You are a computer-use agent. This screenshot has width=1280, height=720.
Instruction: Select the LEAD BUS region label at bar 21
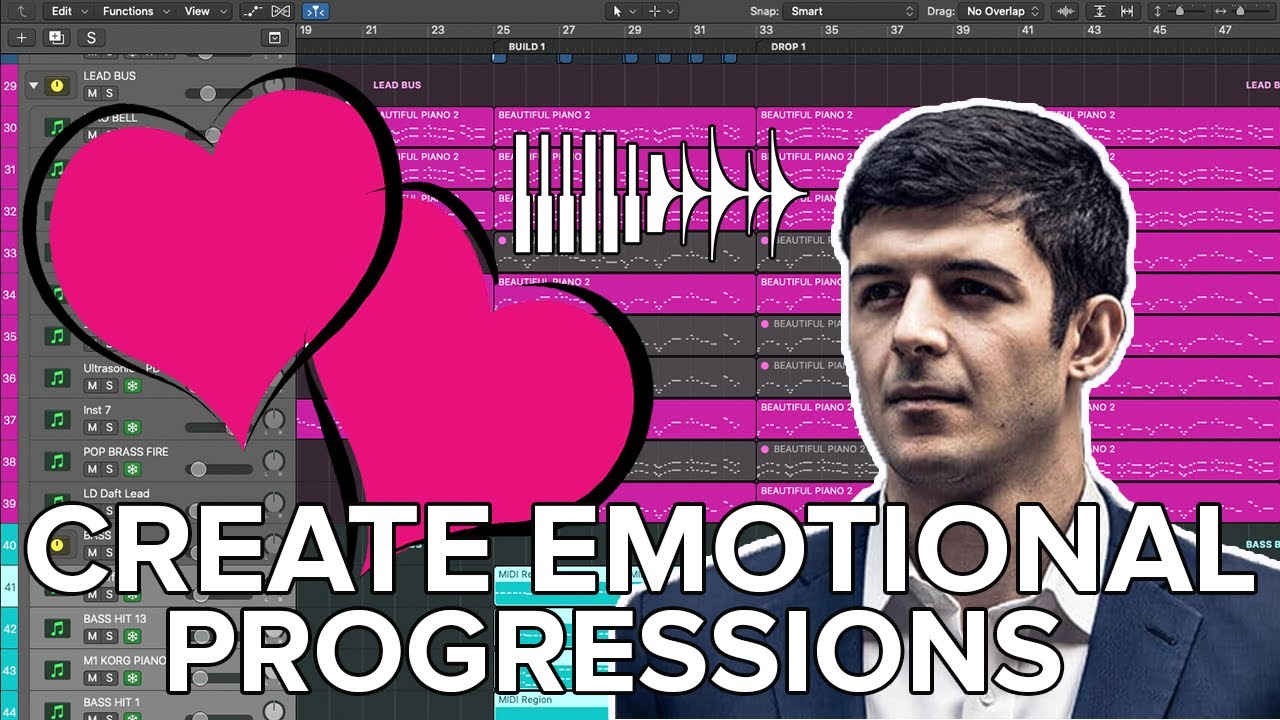click(x=397, y=85)
